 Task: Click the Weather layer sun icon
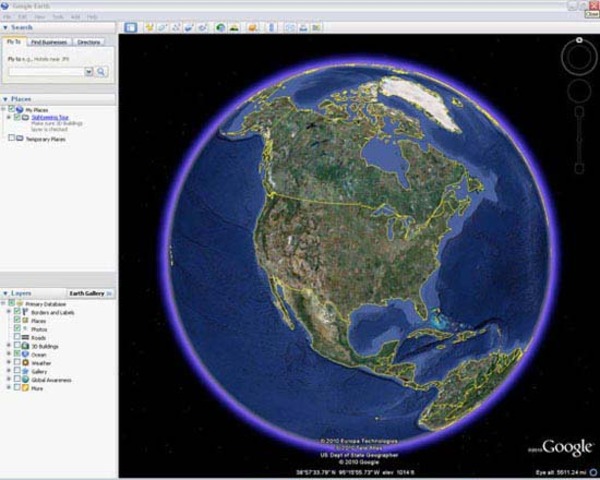(x=25, y=362)
